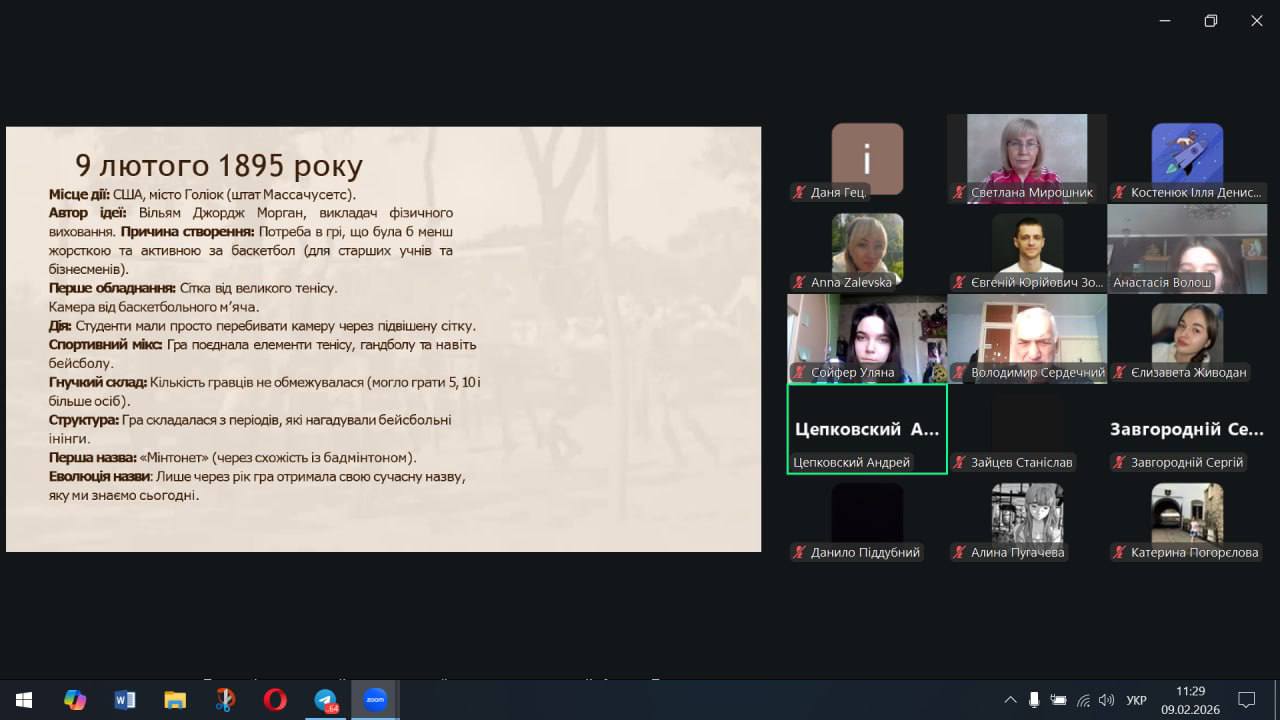
Task: Open the system volume control
Action: 1106,700
